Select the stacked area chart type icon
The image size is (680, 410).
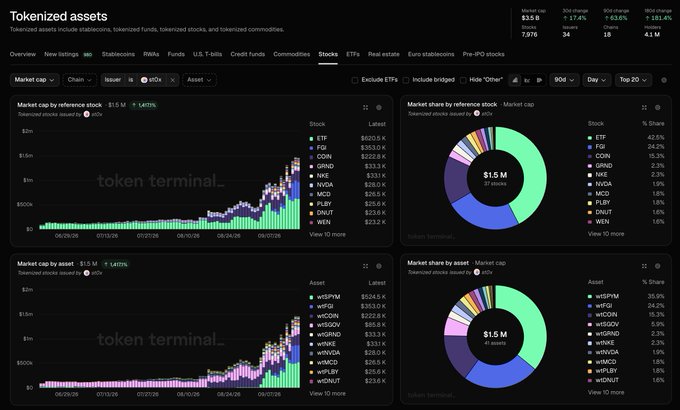[515, 80]
